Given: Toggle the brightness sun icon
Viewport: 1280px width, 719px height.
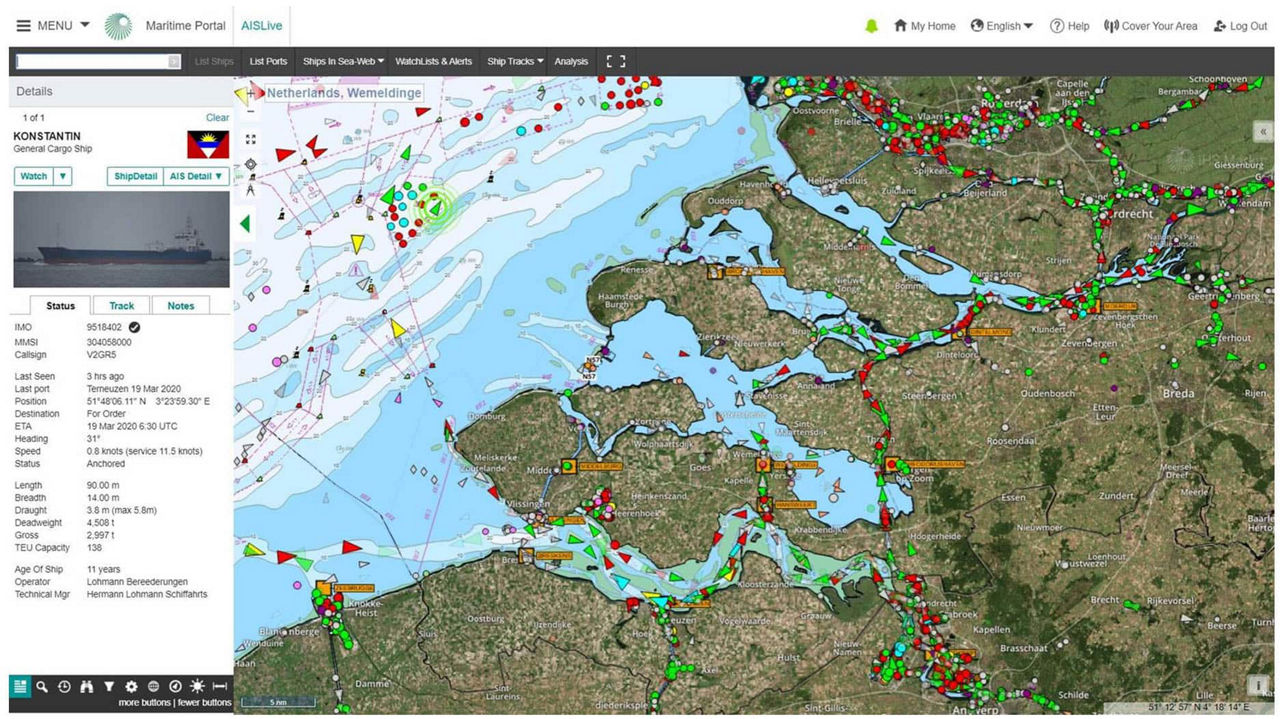Looking at the screenshot, I should tap(197, 687).
